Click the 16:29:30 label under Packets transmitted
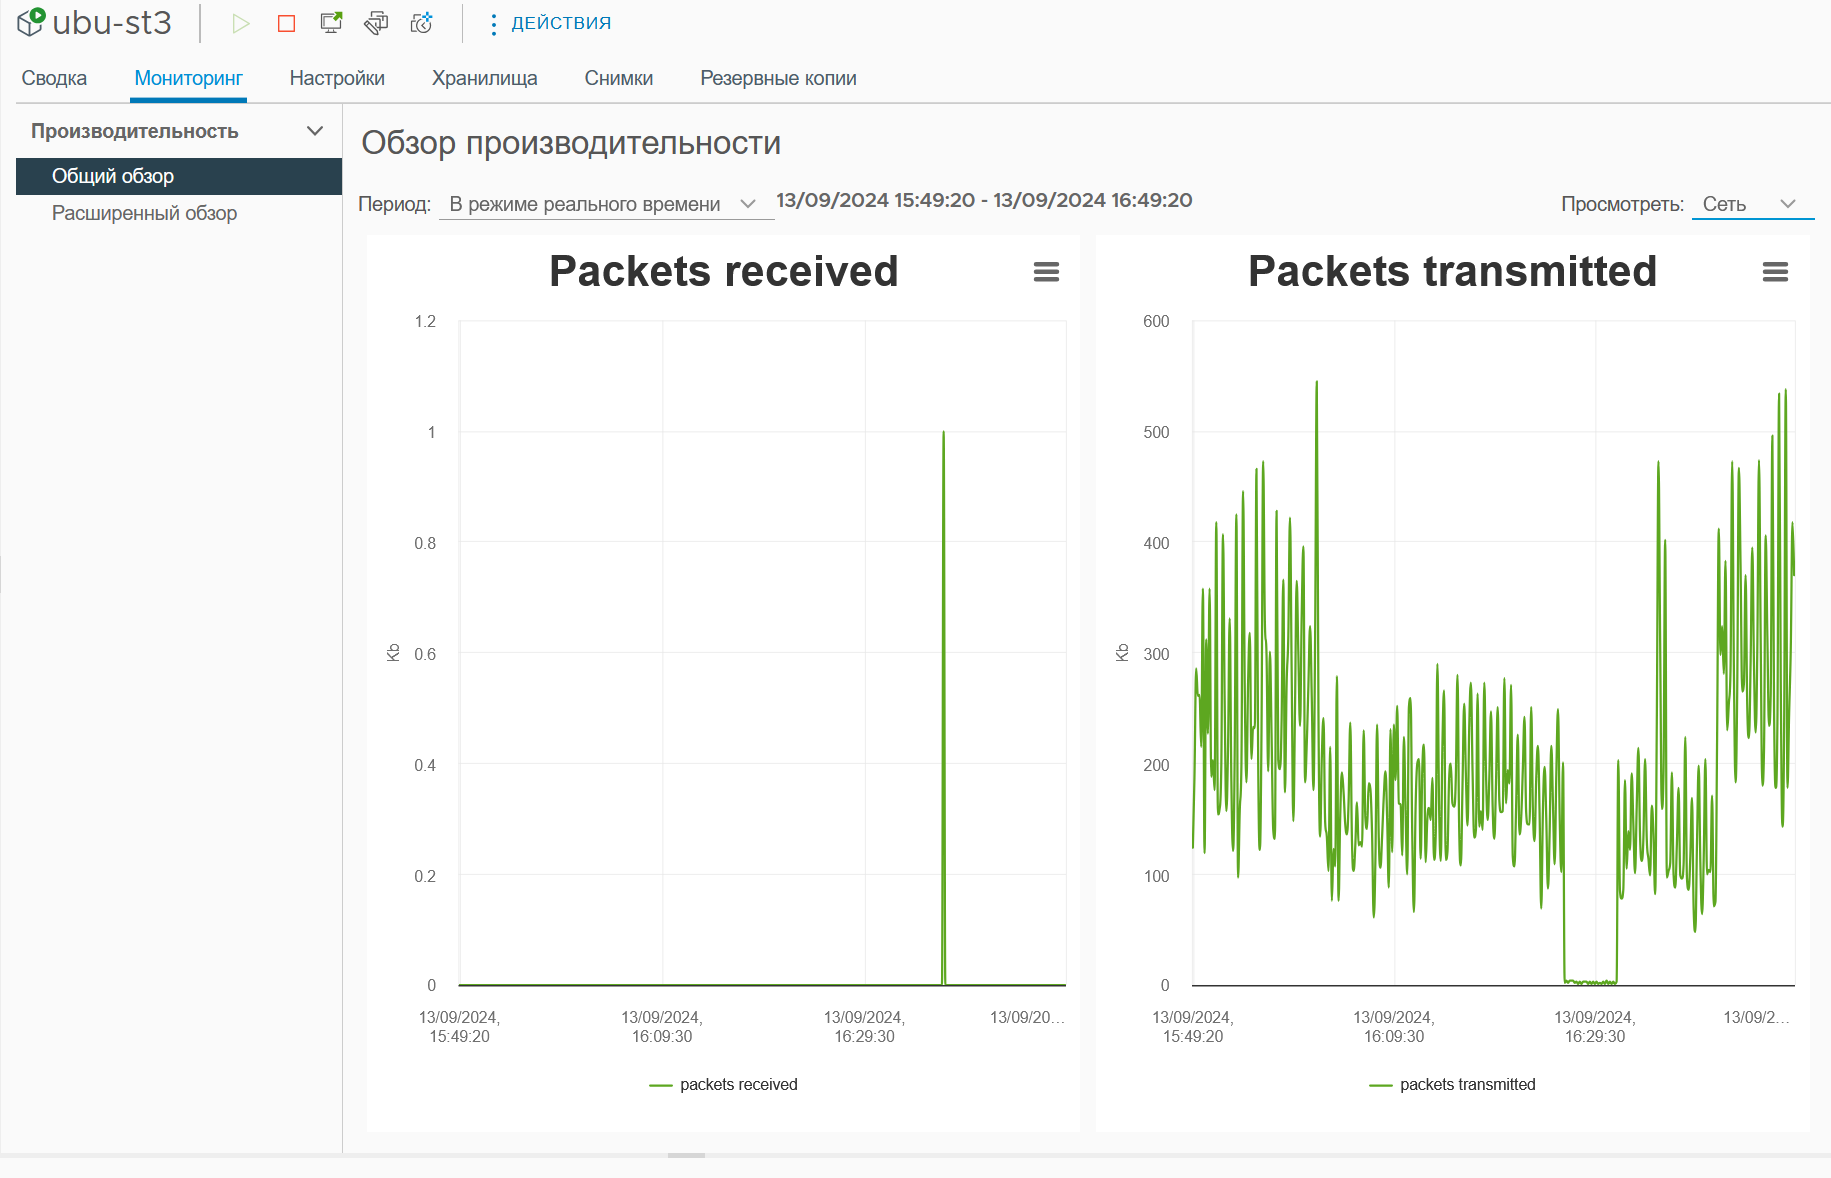The width and height of the screenshot is (1831, 1178). coord(1595,1027)
